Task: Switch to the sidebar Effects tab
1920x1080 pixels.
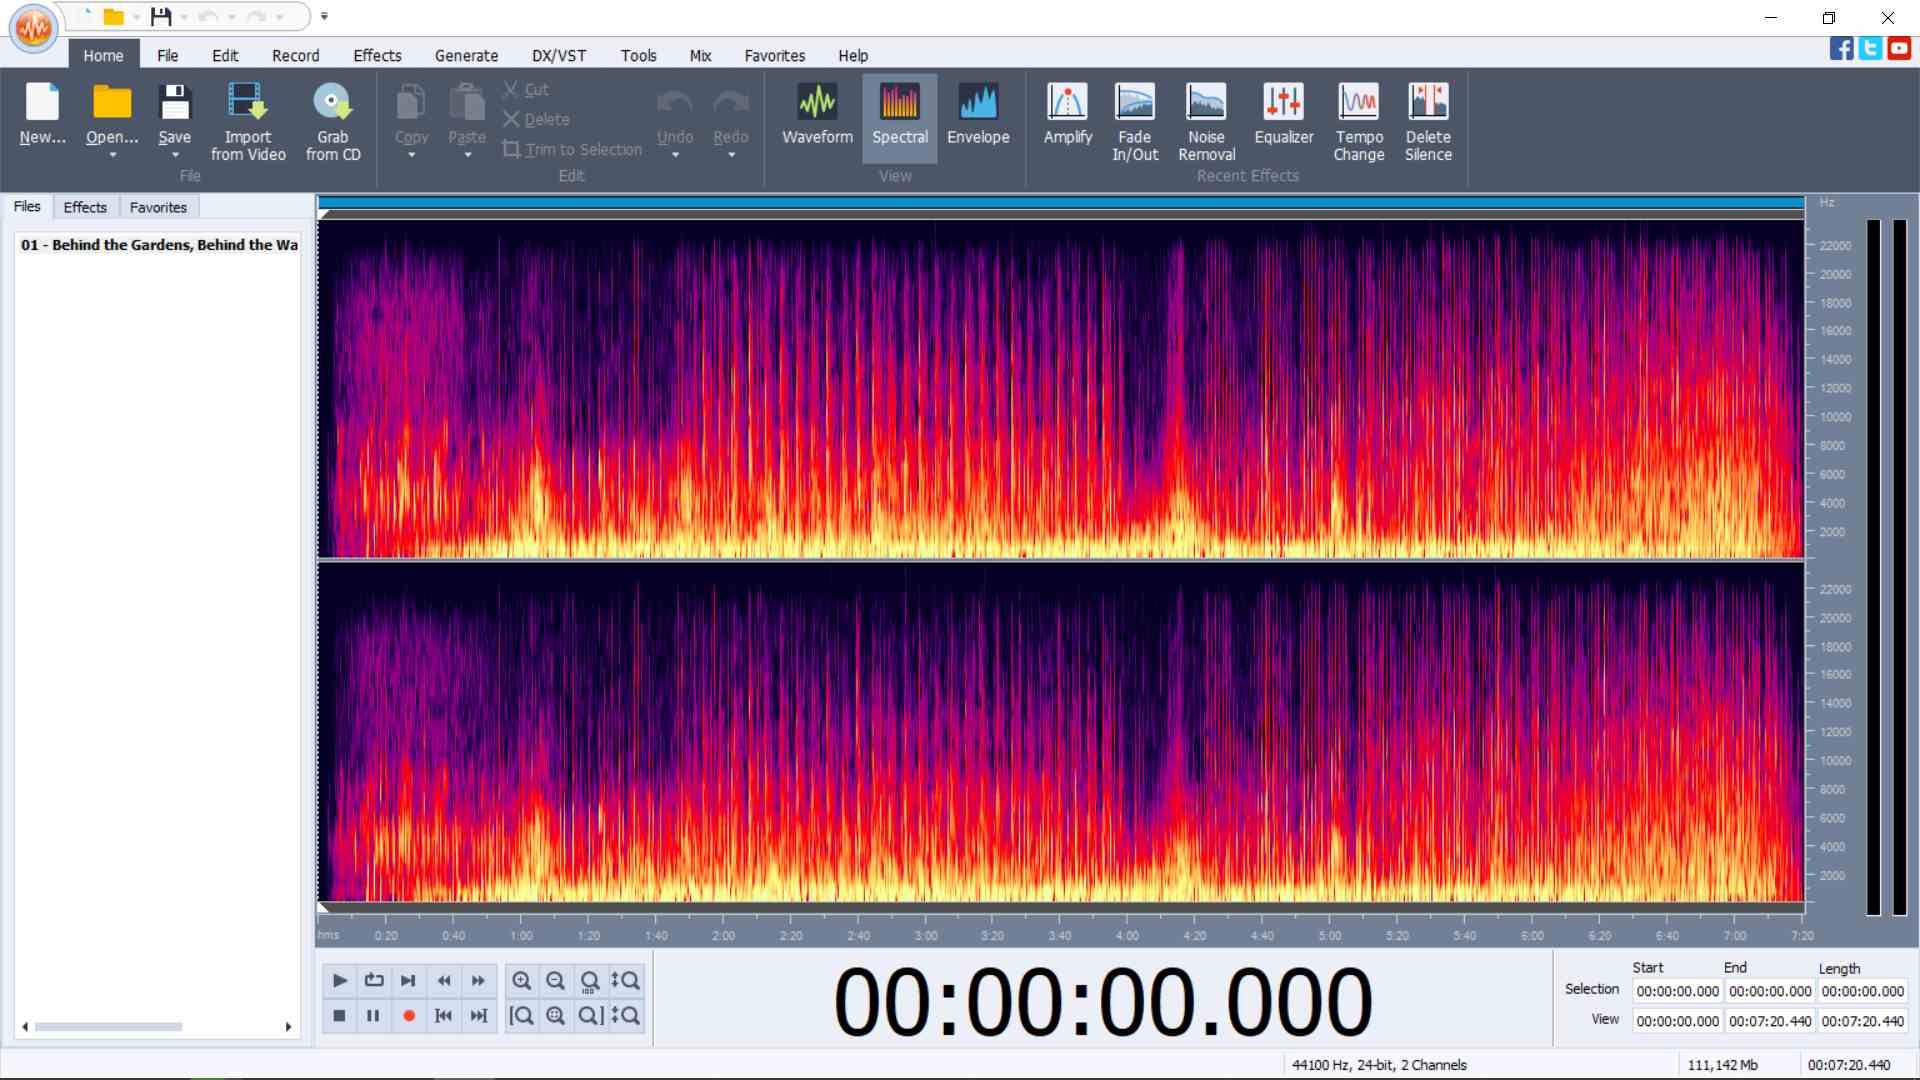Action: pyautogui.click(x=85, y=207)
